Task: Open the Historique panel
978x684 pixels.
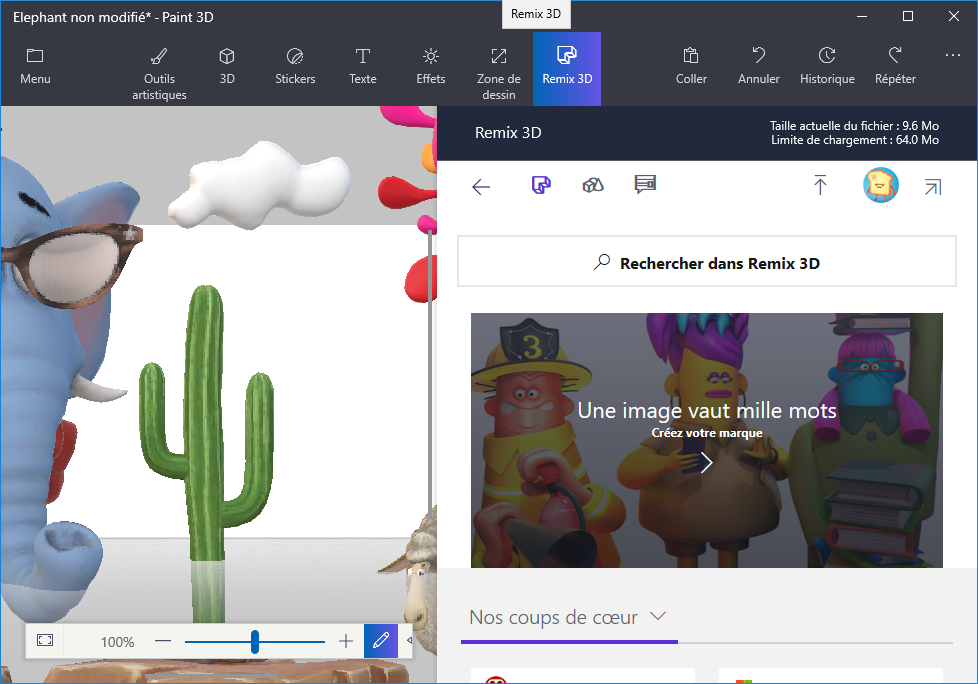Action: (x=827, y=67)
